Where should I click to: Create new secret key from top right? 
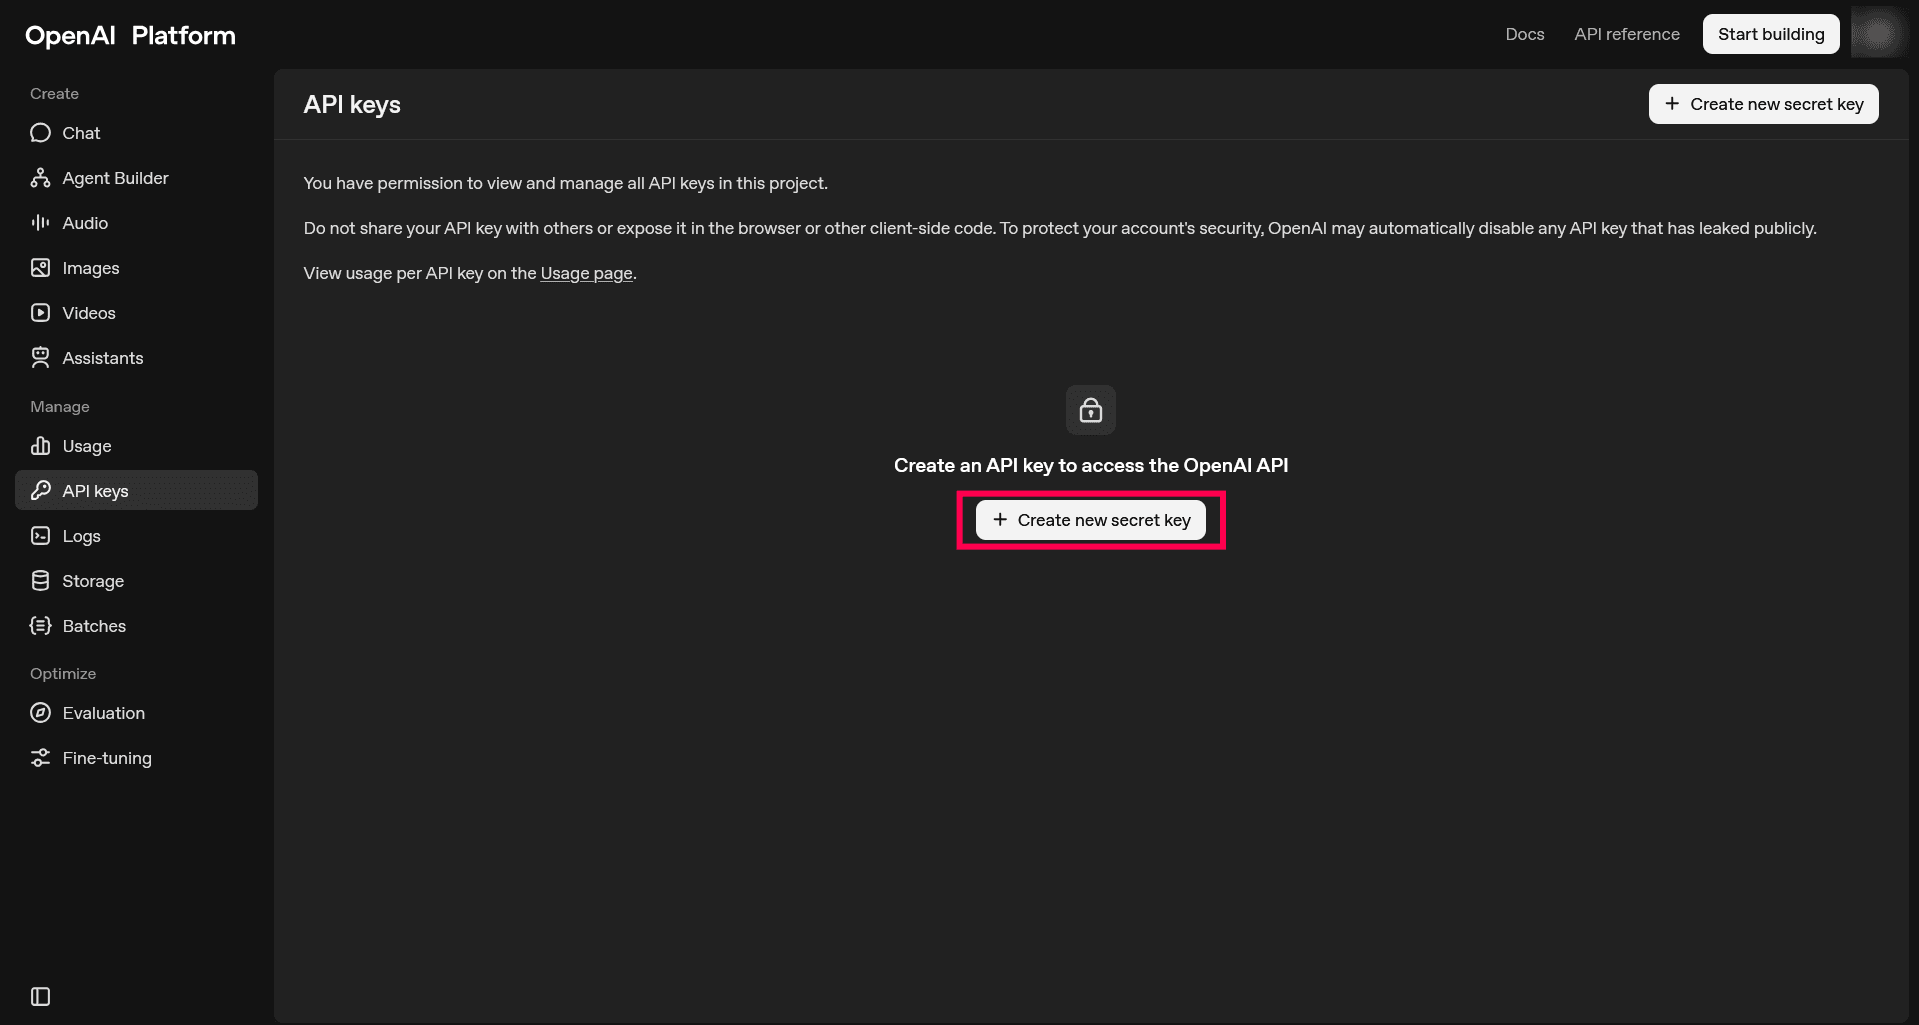[1763, 104]
